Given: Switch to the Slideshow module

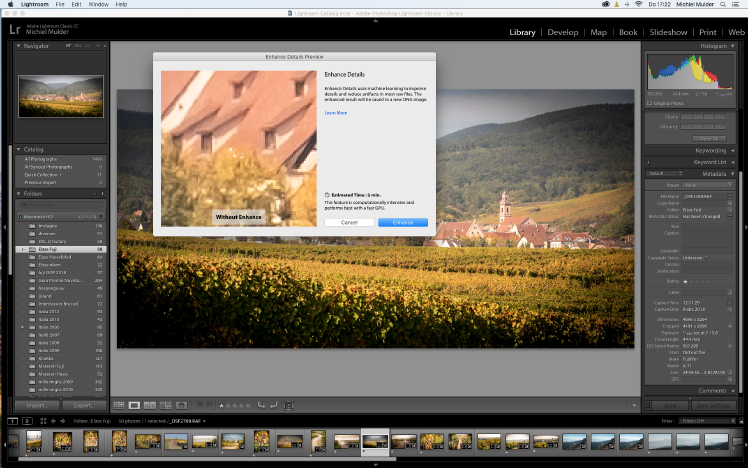Looking at the screenshot, I should (x=668, y=32).
